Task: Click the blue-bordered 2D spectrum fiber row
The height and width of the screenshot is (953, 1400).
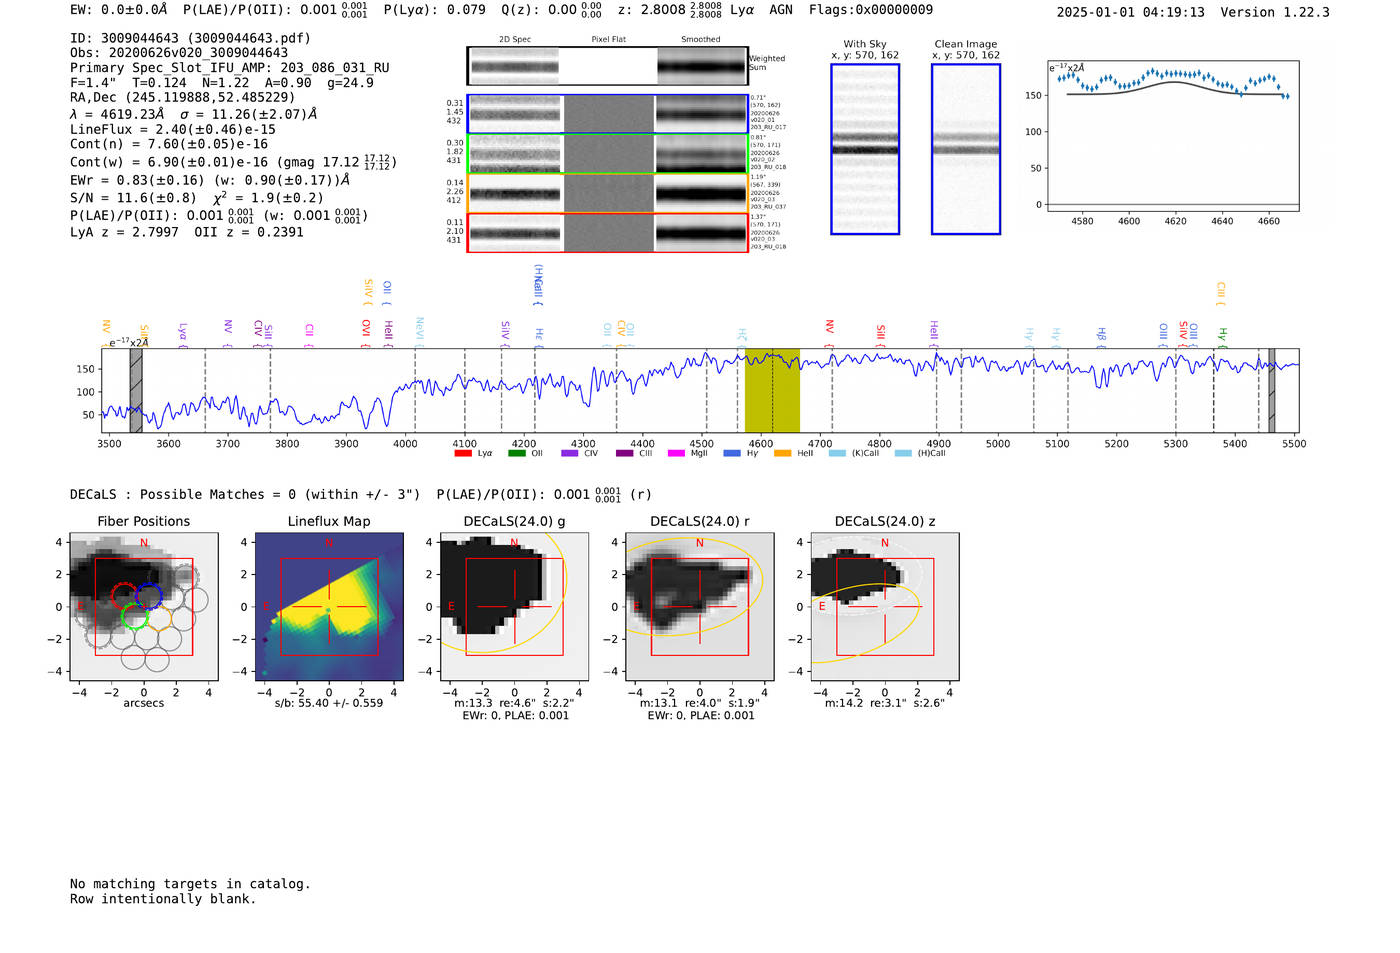Action: [608, 114]
